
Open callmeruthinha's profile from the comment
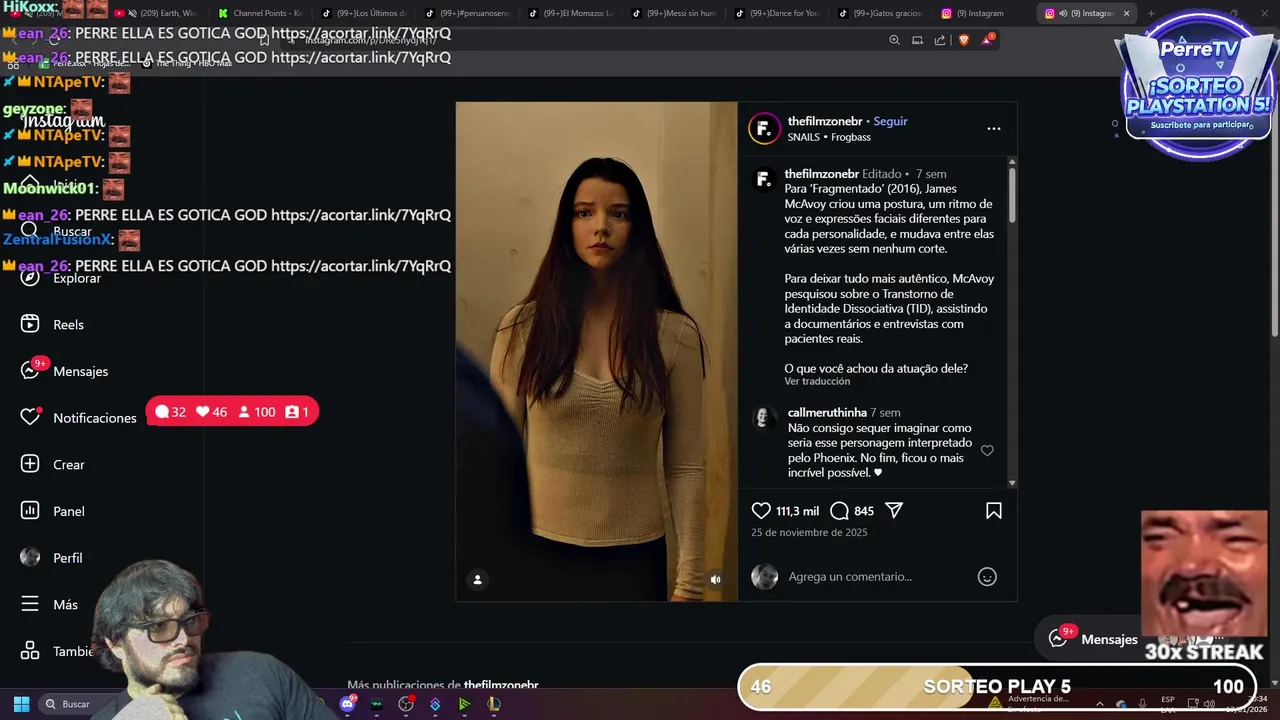[x=827, y=412]
